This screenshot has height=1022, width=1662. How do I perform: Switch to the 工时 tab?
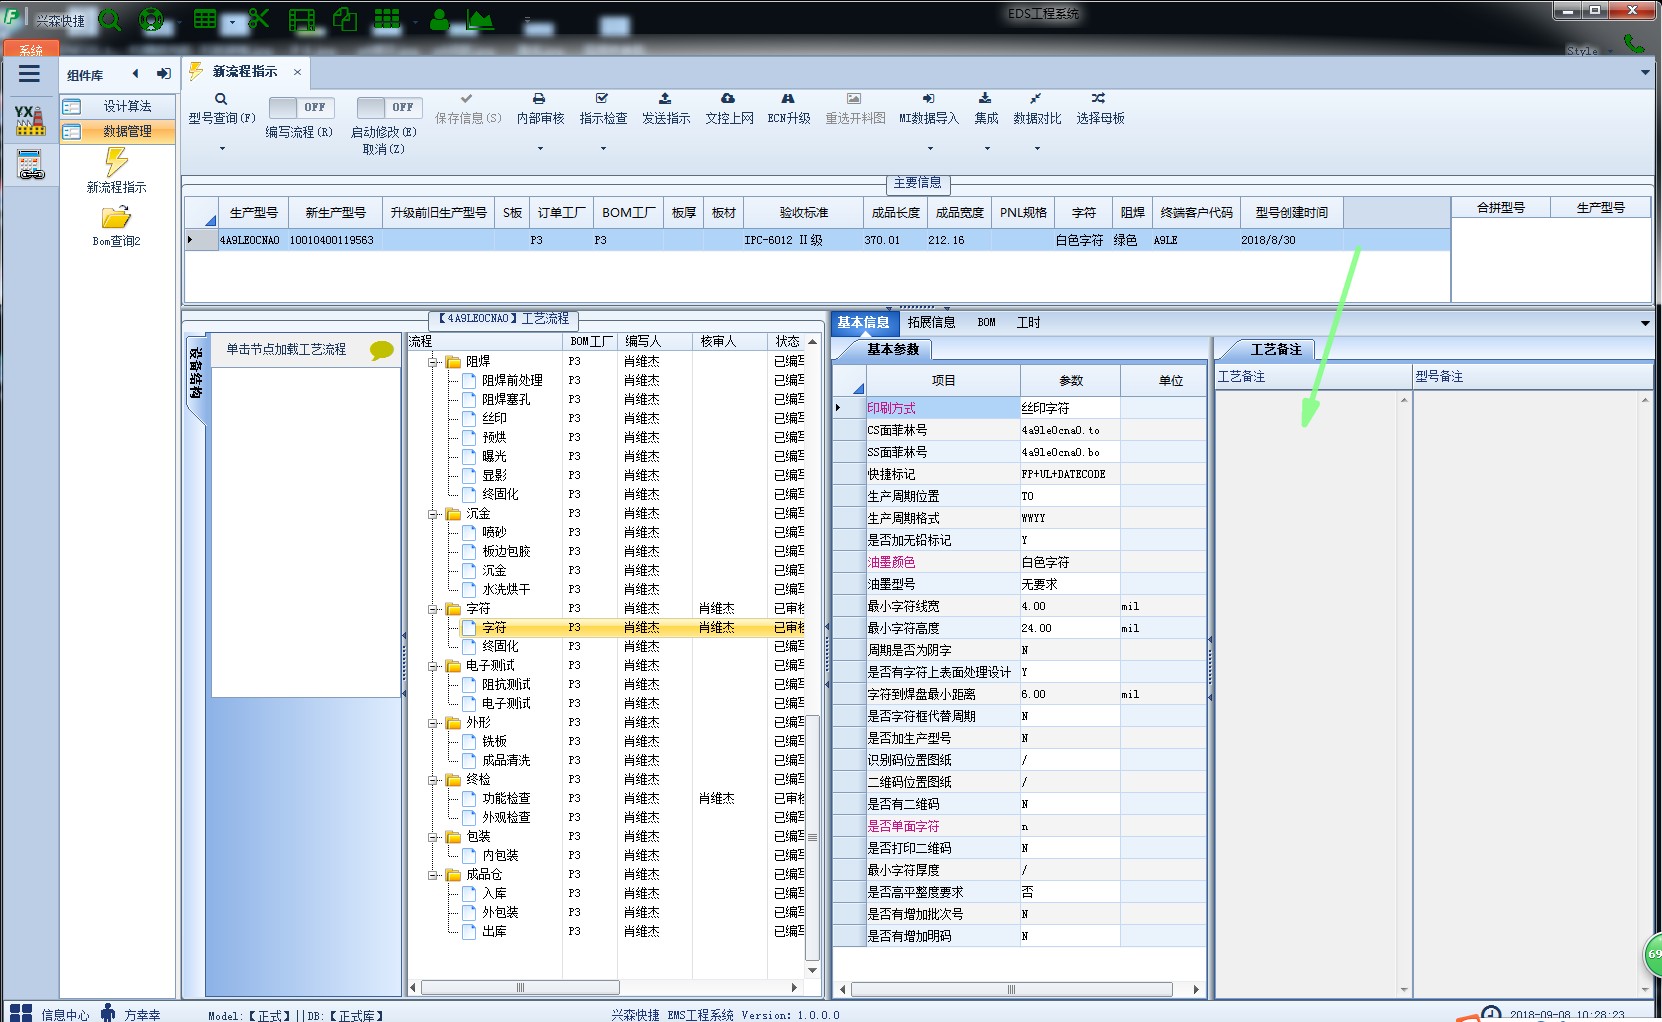pos(1028,322)
